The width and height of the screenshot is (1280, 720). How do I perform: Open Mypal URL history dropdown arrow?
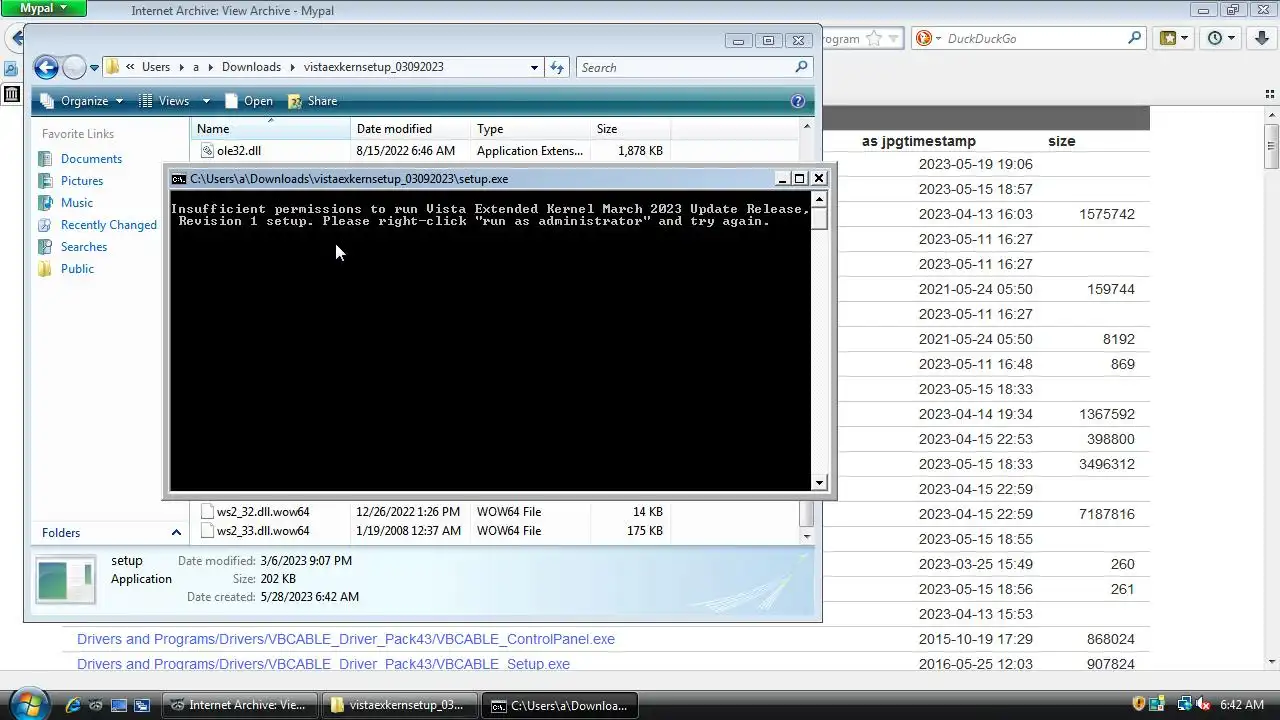point(893,38)
